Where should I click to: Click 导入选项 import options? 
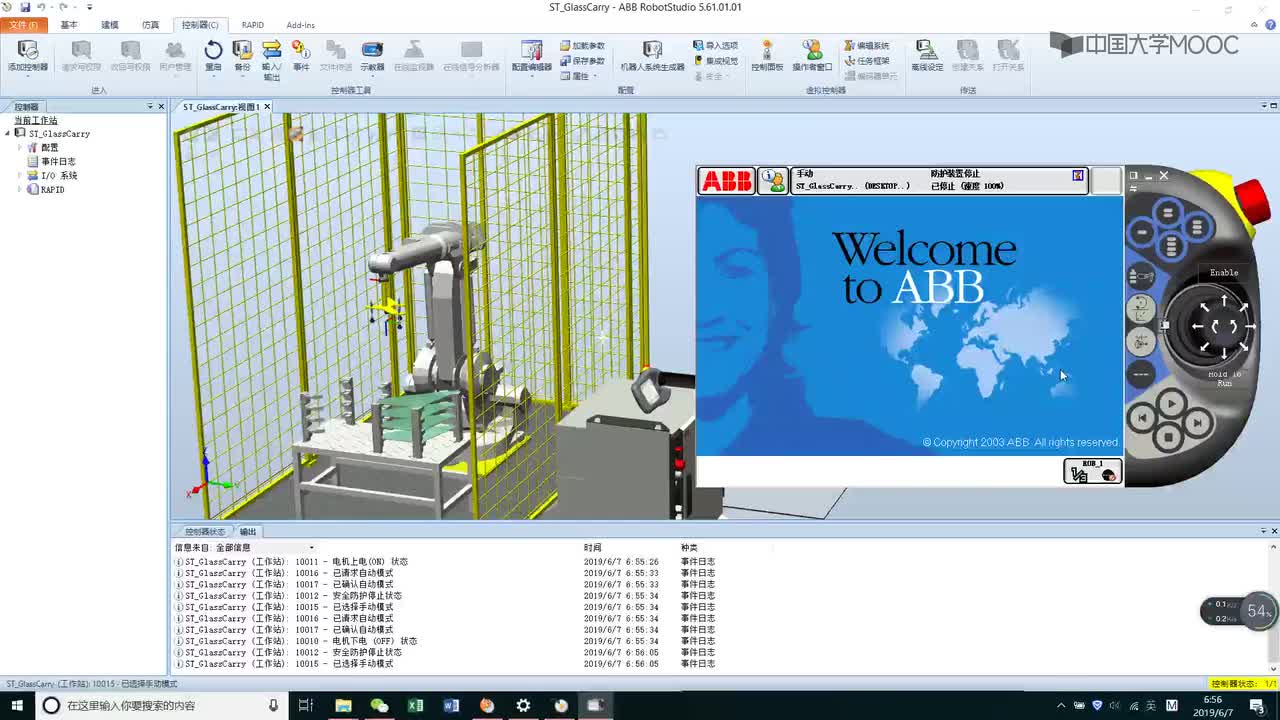pos(716,46)
